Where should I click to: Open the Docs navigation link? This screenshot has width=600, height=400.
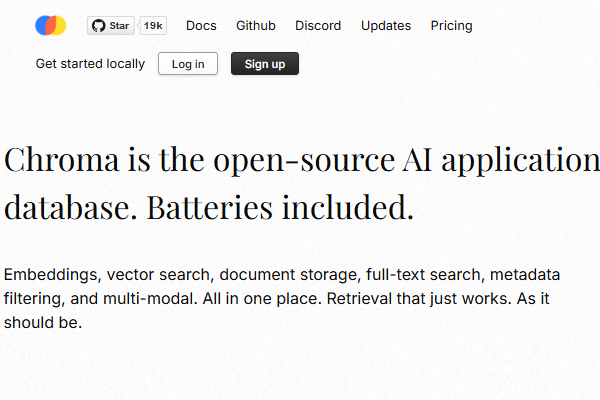point(201,26)
